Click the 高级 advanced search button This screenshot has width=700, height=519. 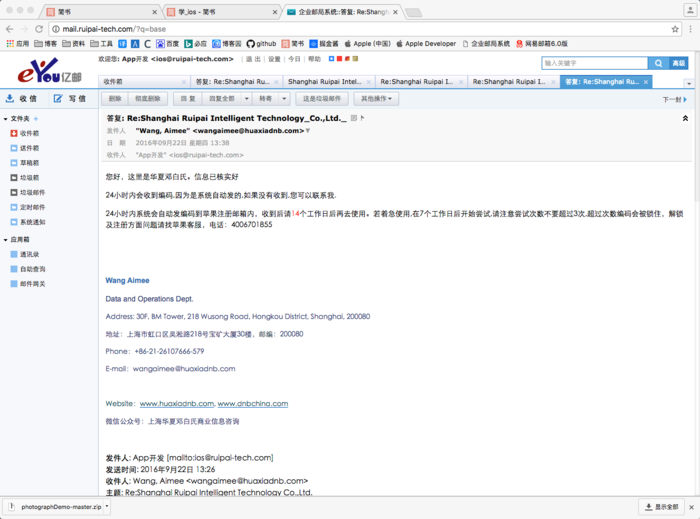(679, 63)
